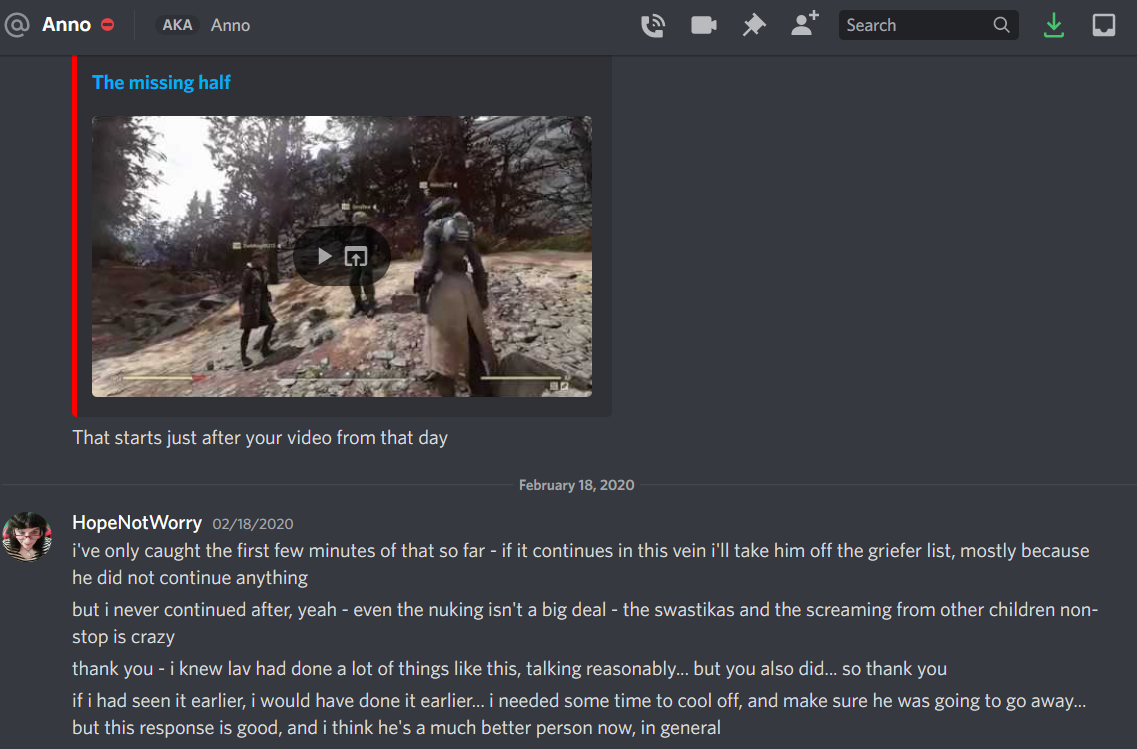1137x749 pixels.
Task: Open HopeNotWorry's username profile
Action: click(x=137, y=523)
